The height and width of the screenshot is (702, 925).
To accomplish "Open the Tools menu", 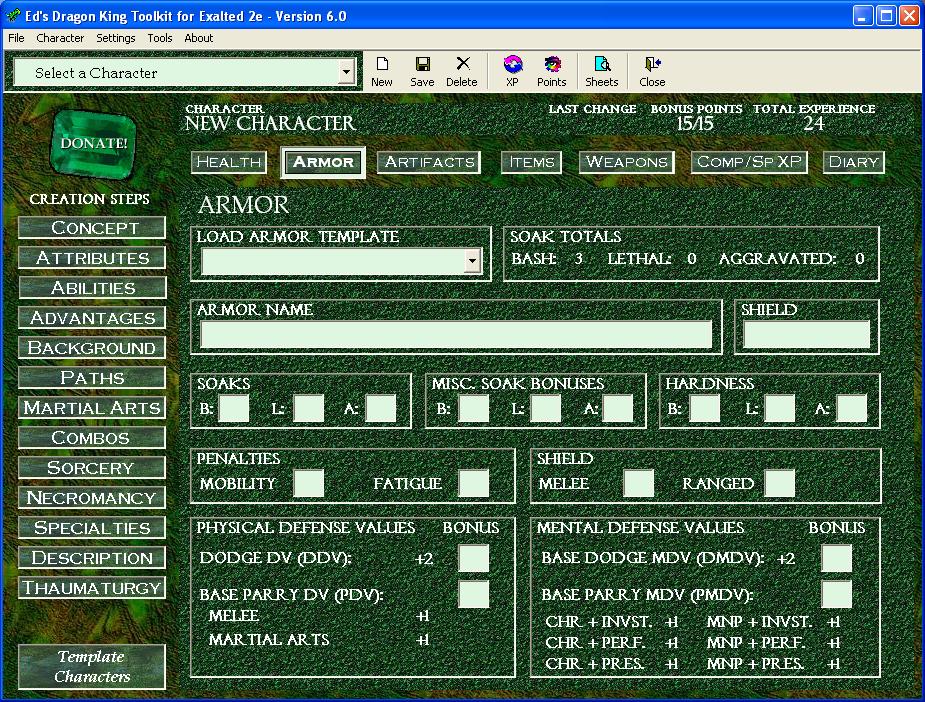I will click(x=160, y=38).
